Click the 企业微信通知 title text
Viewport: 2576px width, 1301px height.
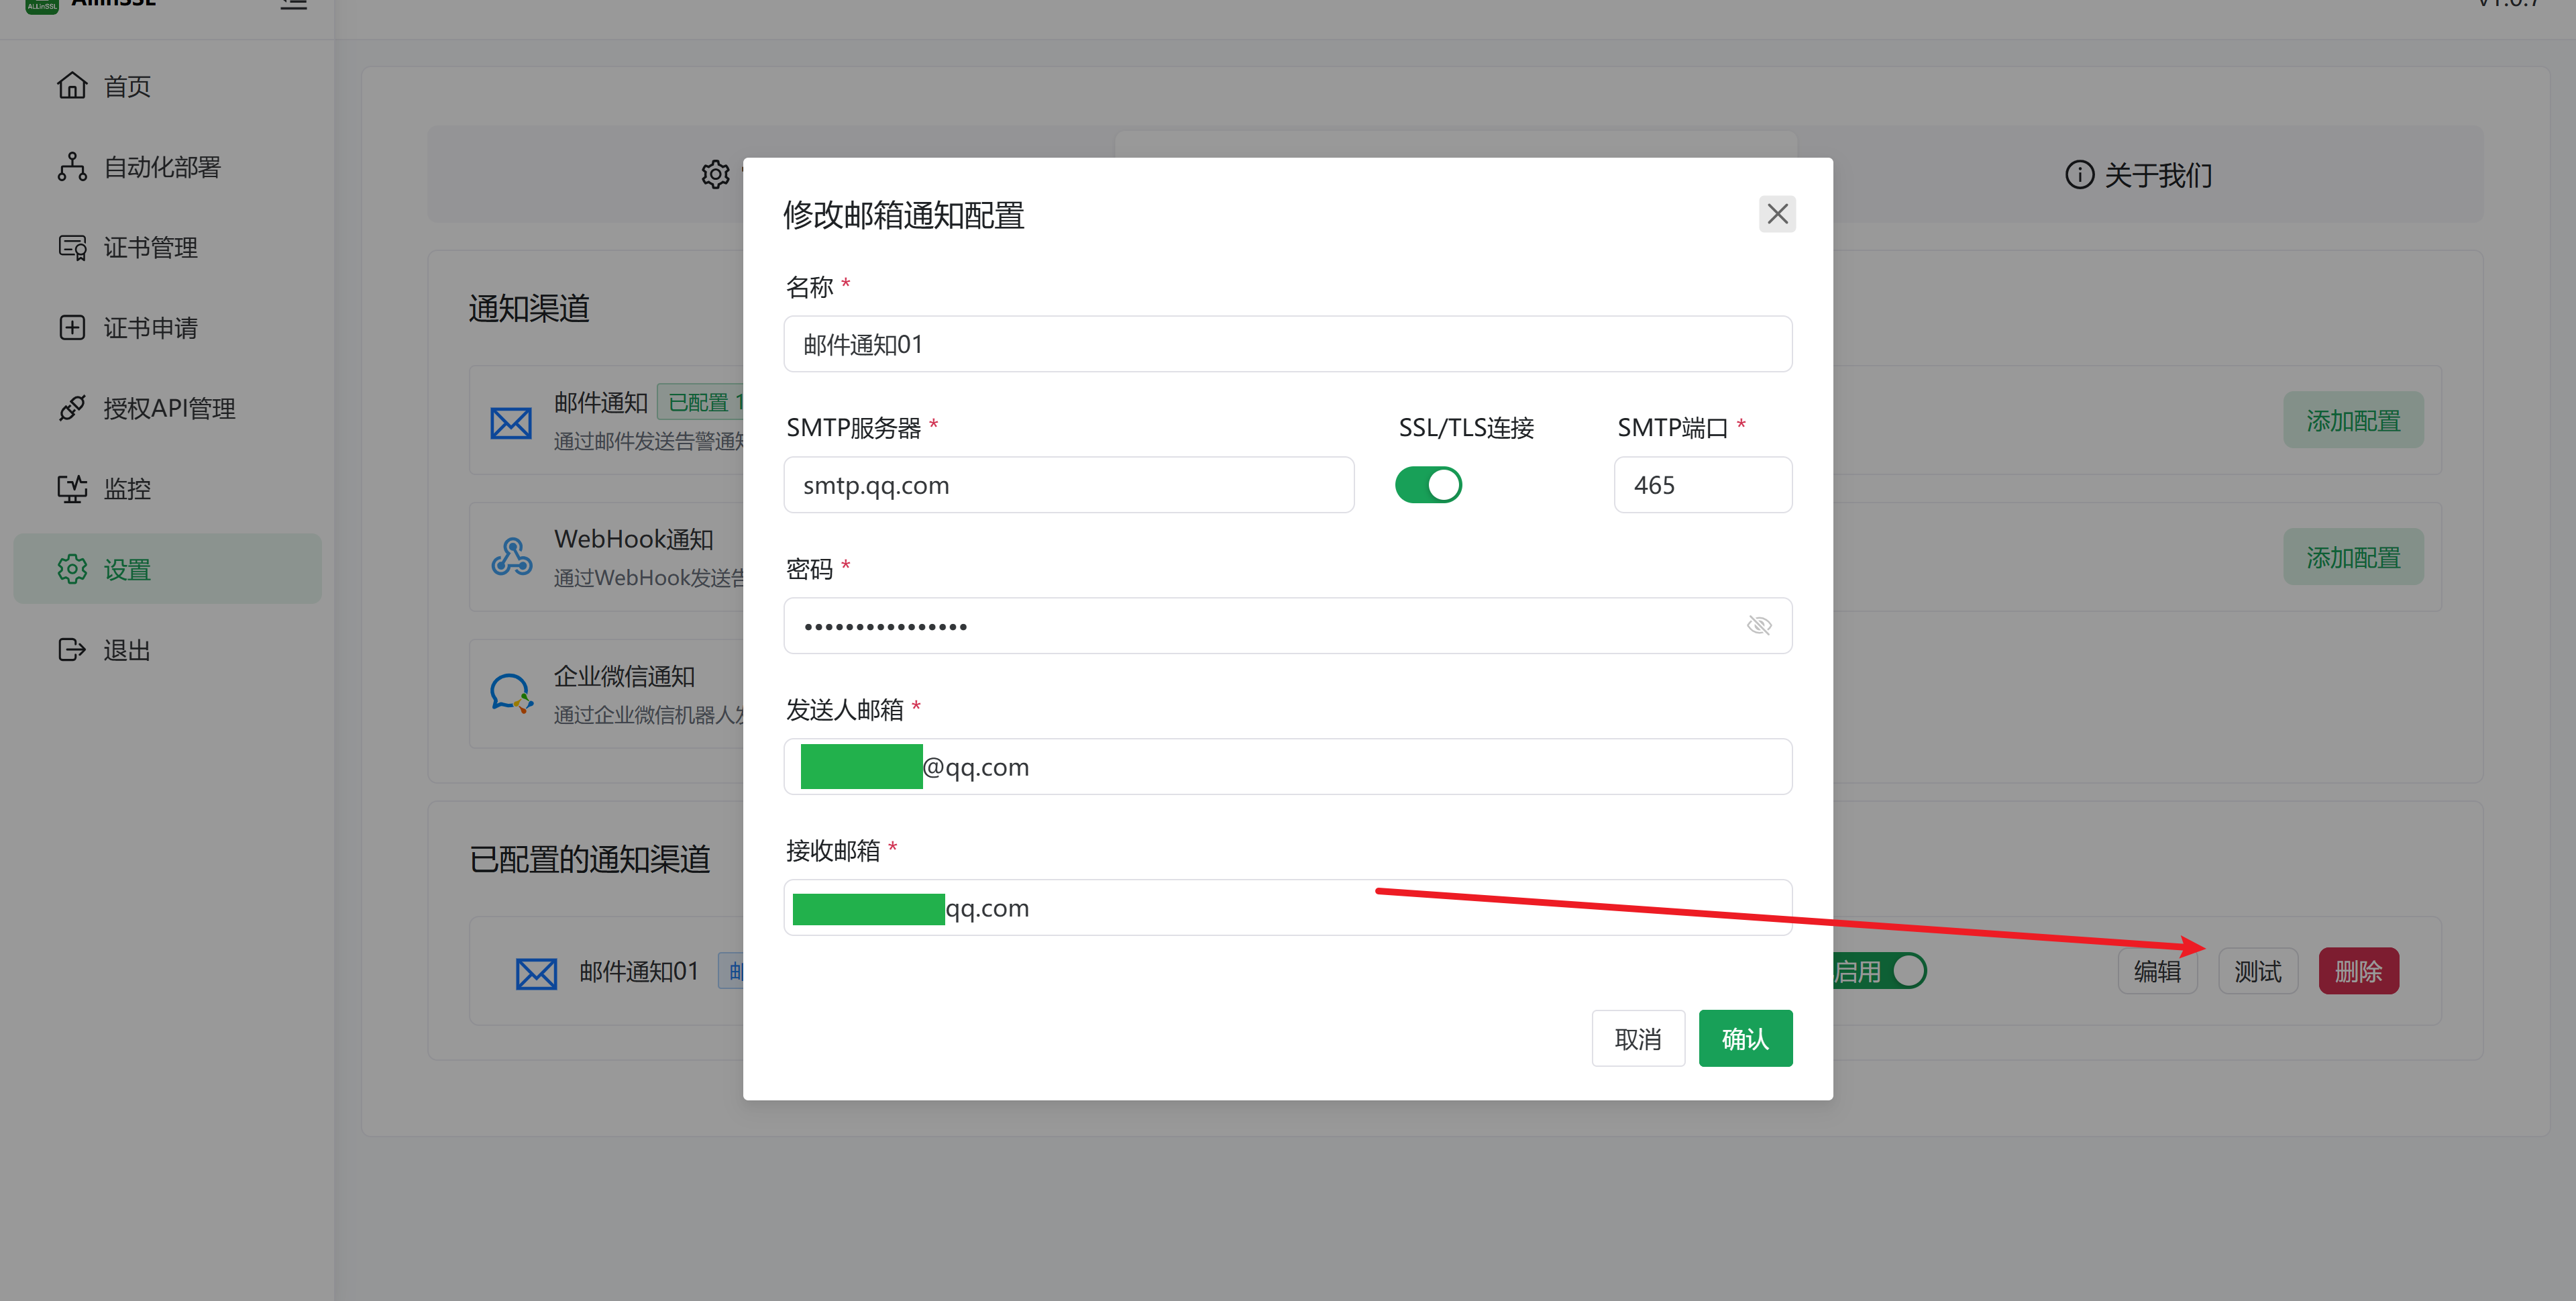[624, 677]
